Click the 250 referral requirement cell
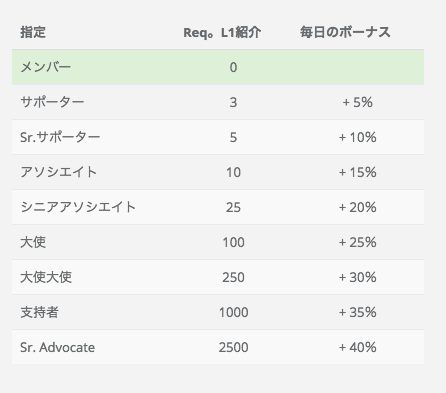 pyautogui.click(x=233, y=277)
